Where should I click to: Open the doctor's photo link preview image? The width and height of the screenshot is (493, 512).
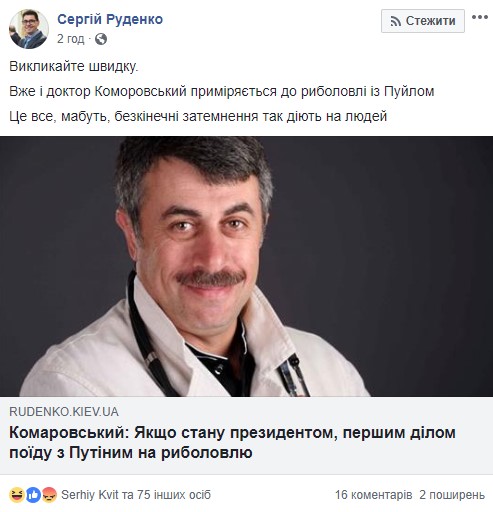pos(246,266)
